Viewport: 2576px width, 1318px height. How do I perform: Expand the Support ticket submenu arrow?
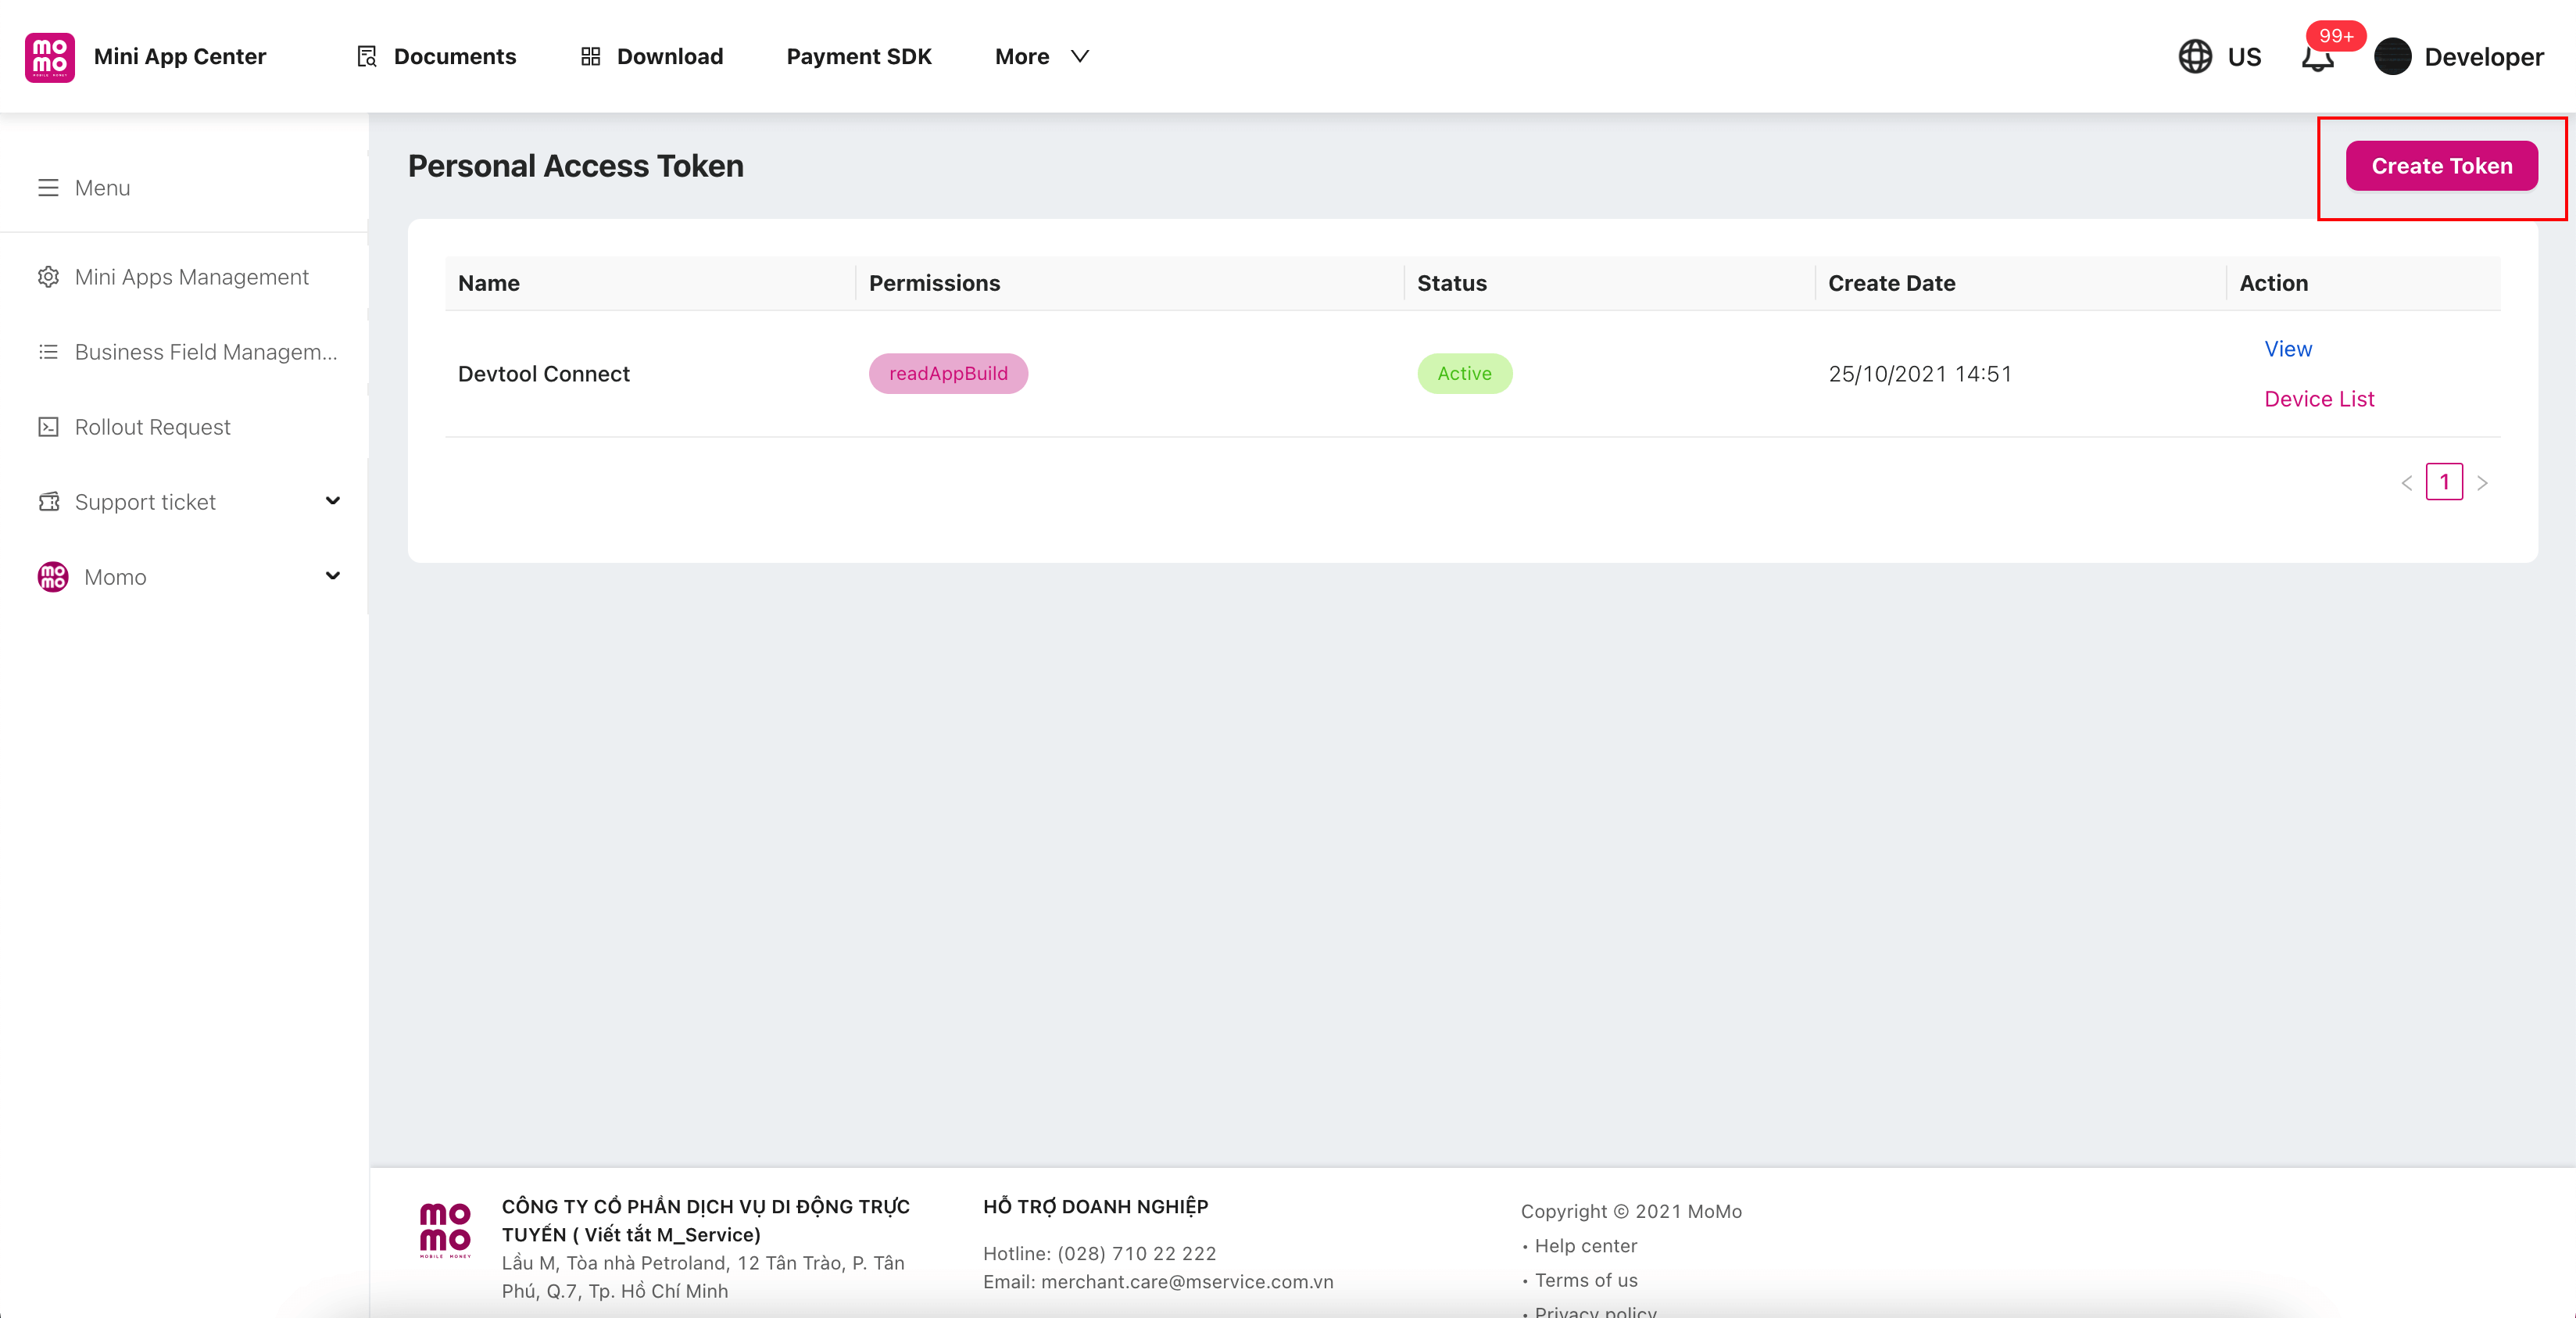(333, 501)
